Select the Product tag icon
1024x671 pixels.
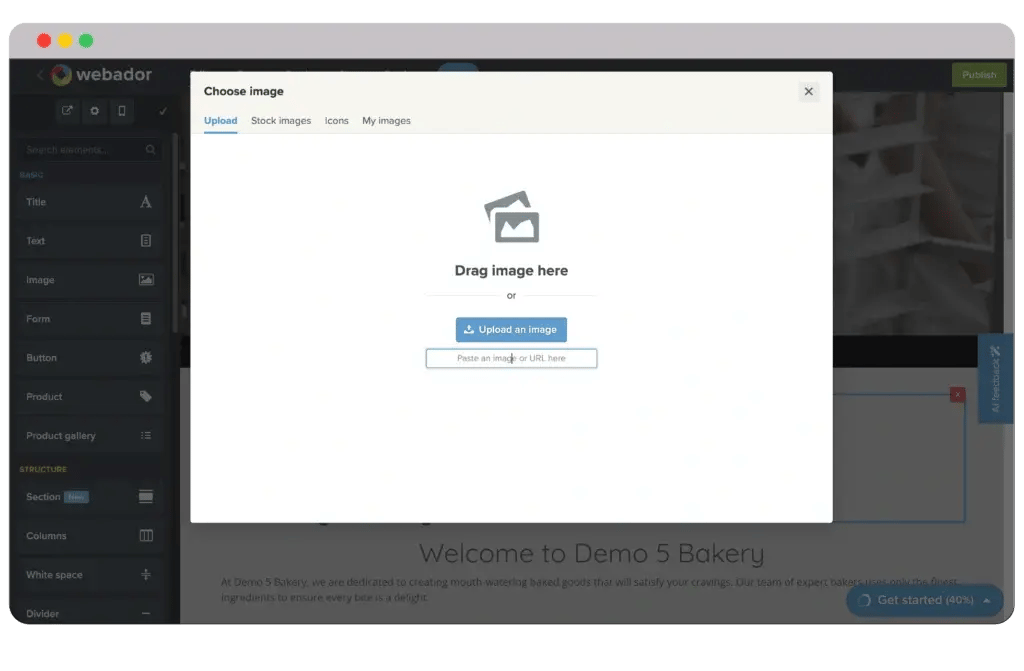[x=146, y=397]
